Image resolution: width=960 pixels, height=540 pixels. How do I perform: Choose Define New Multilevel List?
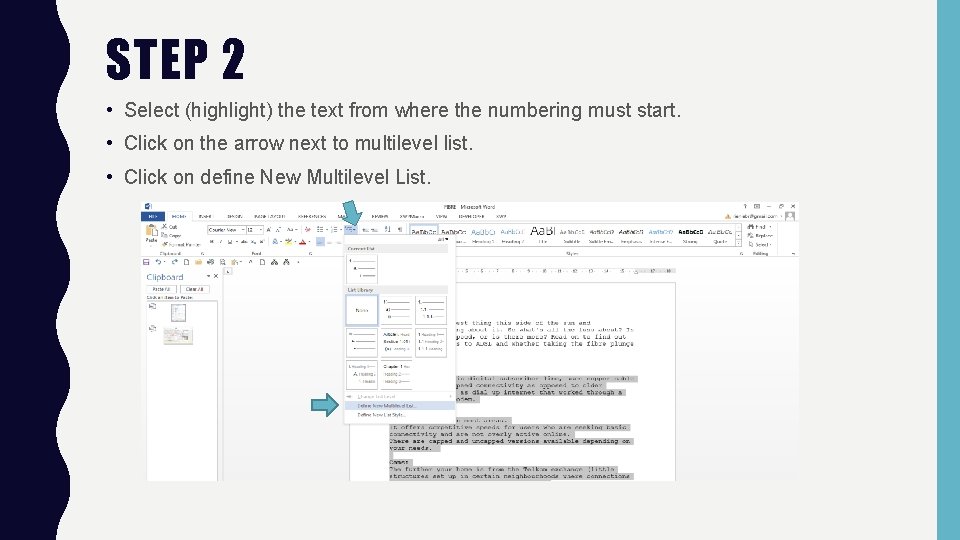click(399, 405)
